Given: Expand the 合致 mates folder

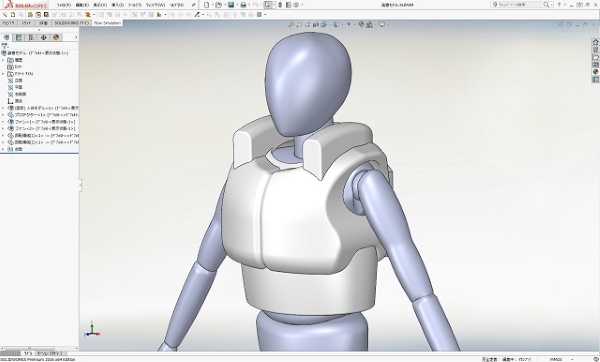Looking at the screenshot, I should [3, 149].
